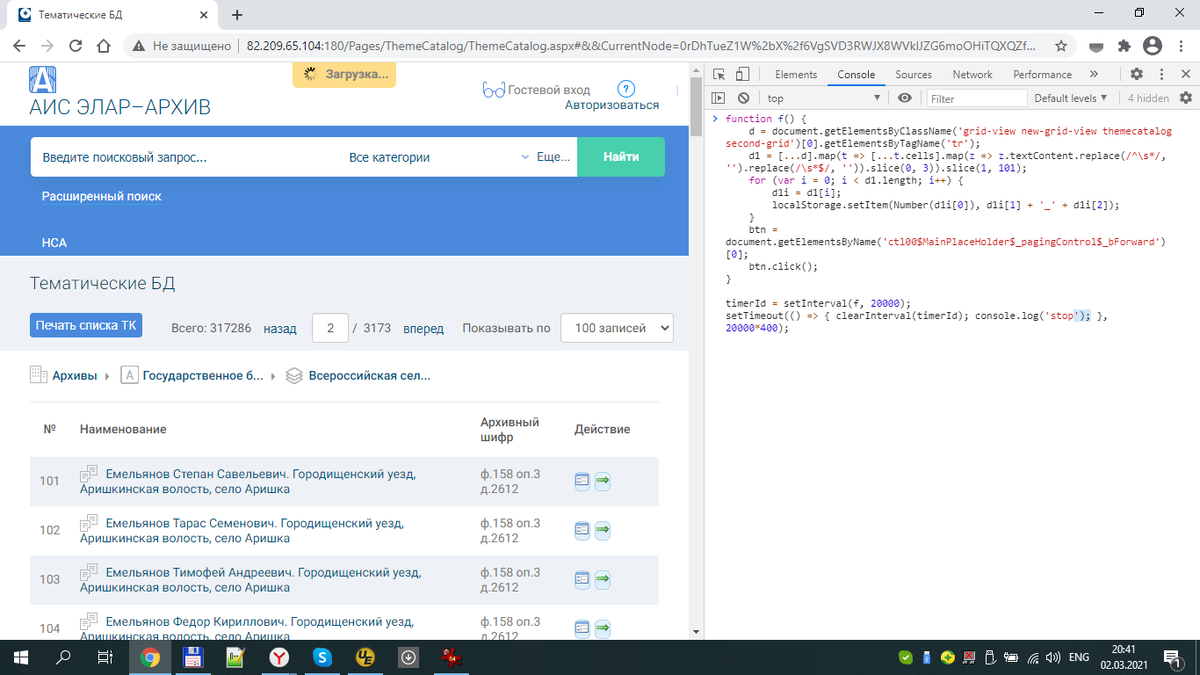Open Skype from taskbar

(322, 657)
